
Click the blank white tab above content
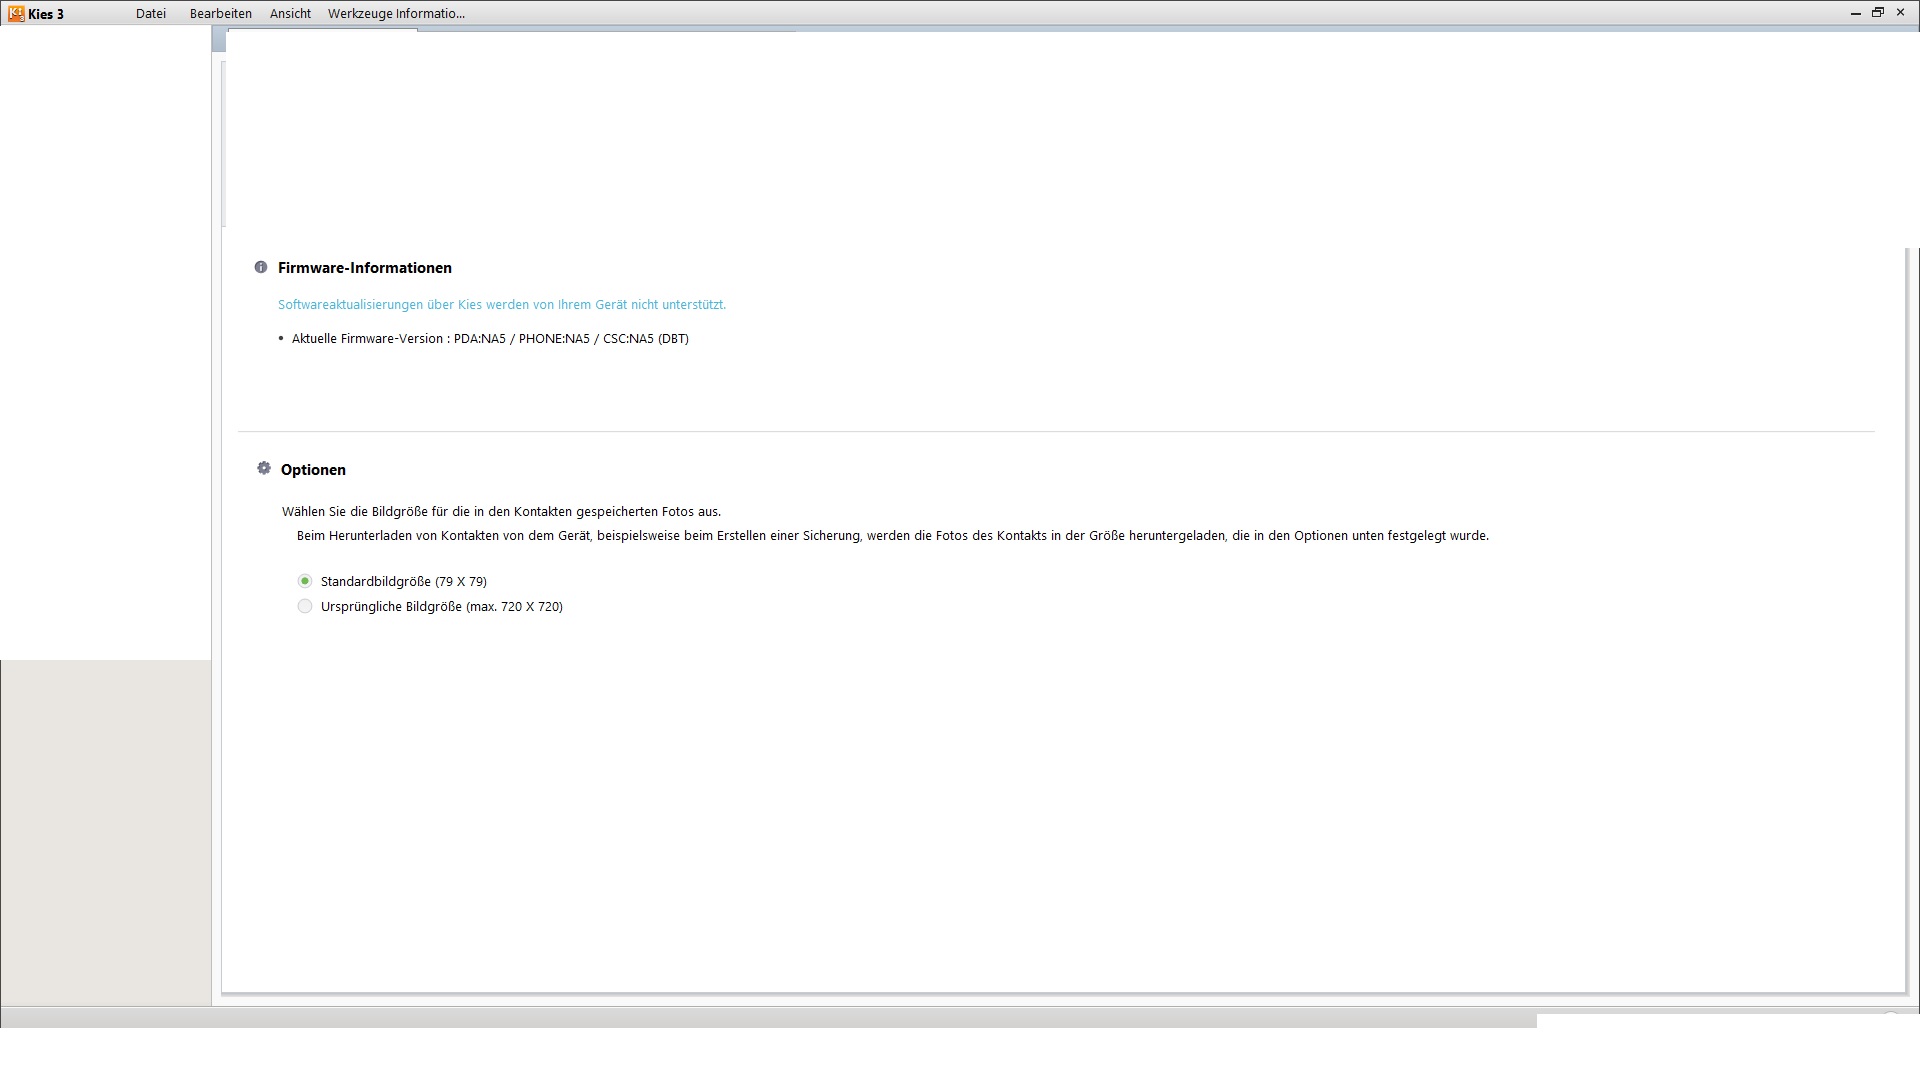pyautogui.click(x=322, y=40)
